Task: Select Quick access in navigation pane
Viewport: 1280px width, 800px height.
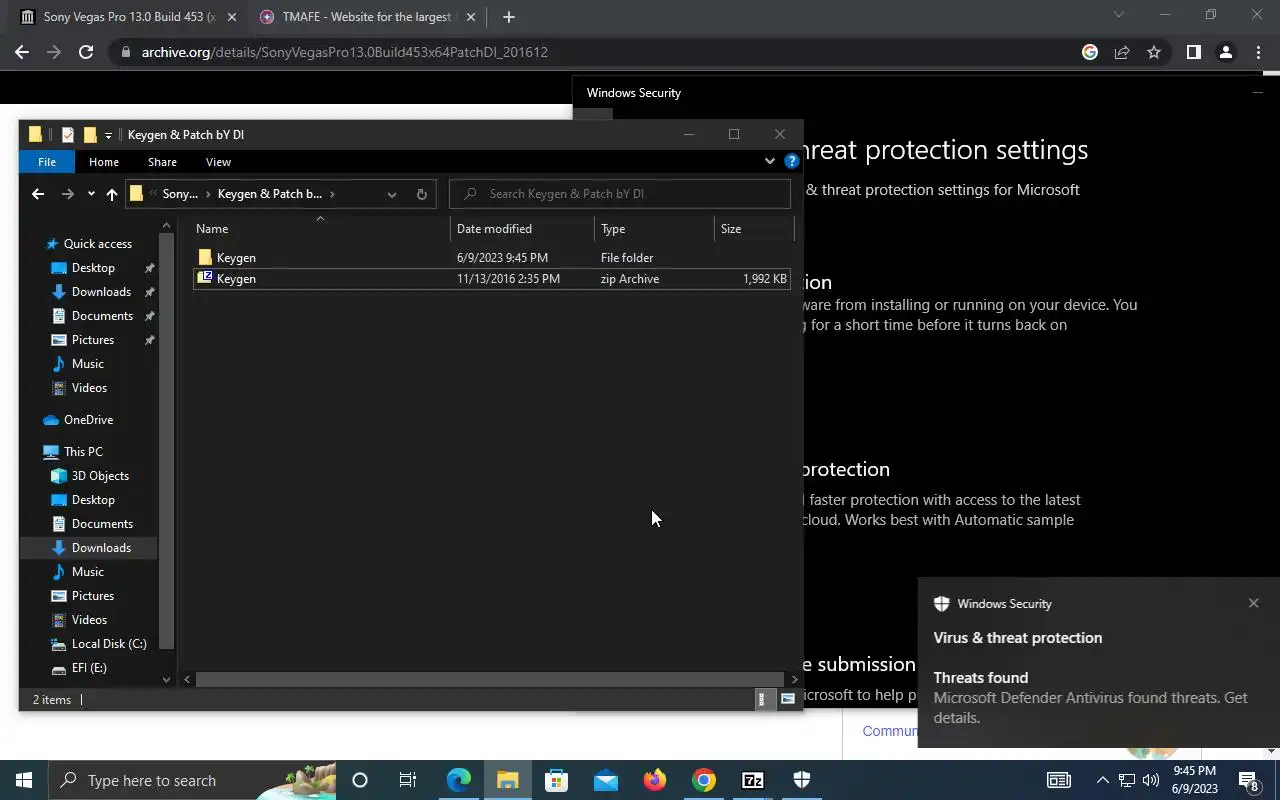Action: click(97, 244)
